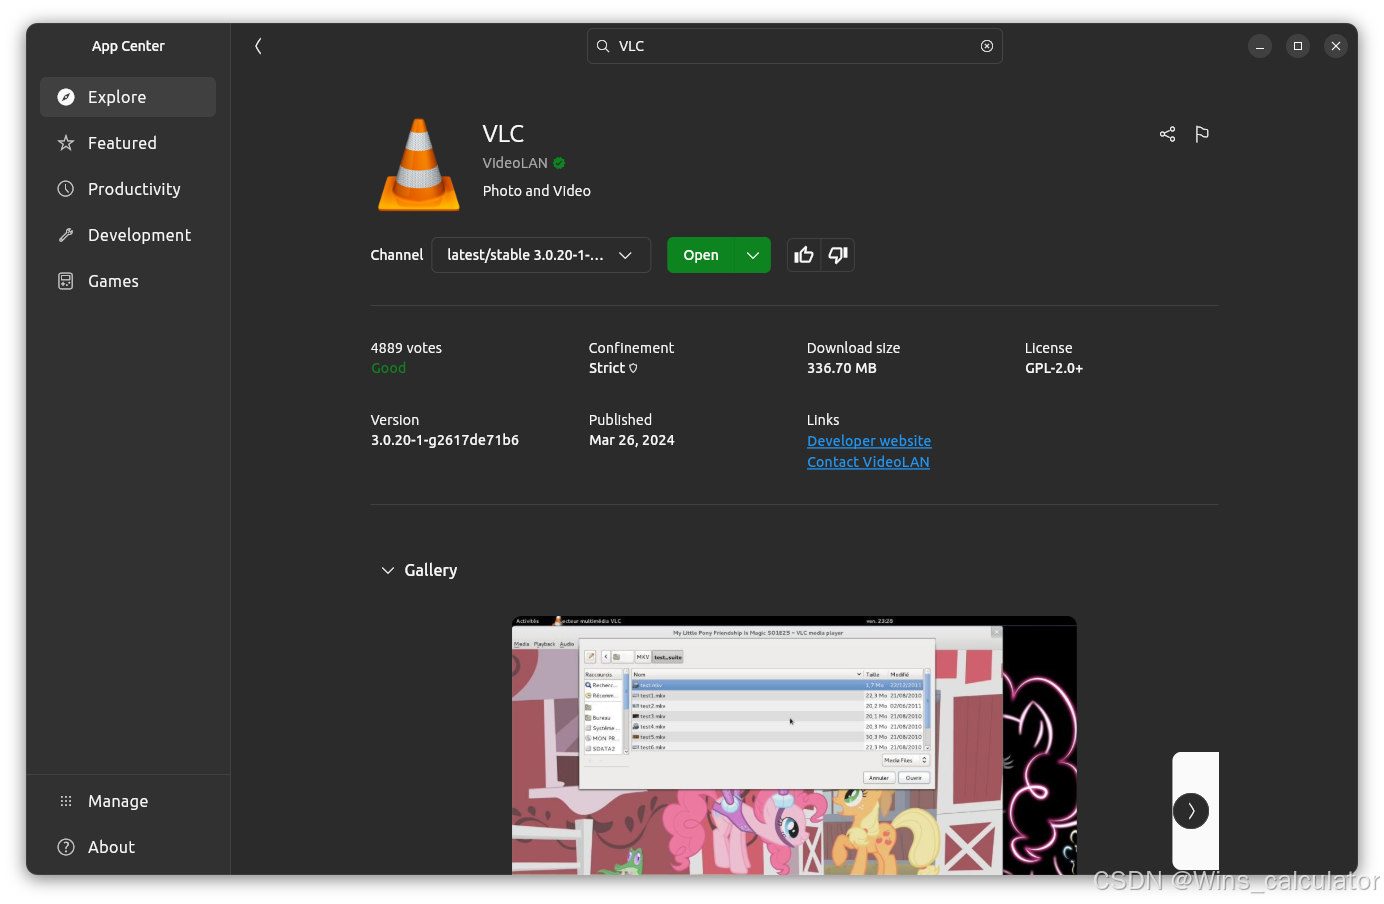Click the 4889 votes text

(406, 348)
